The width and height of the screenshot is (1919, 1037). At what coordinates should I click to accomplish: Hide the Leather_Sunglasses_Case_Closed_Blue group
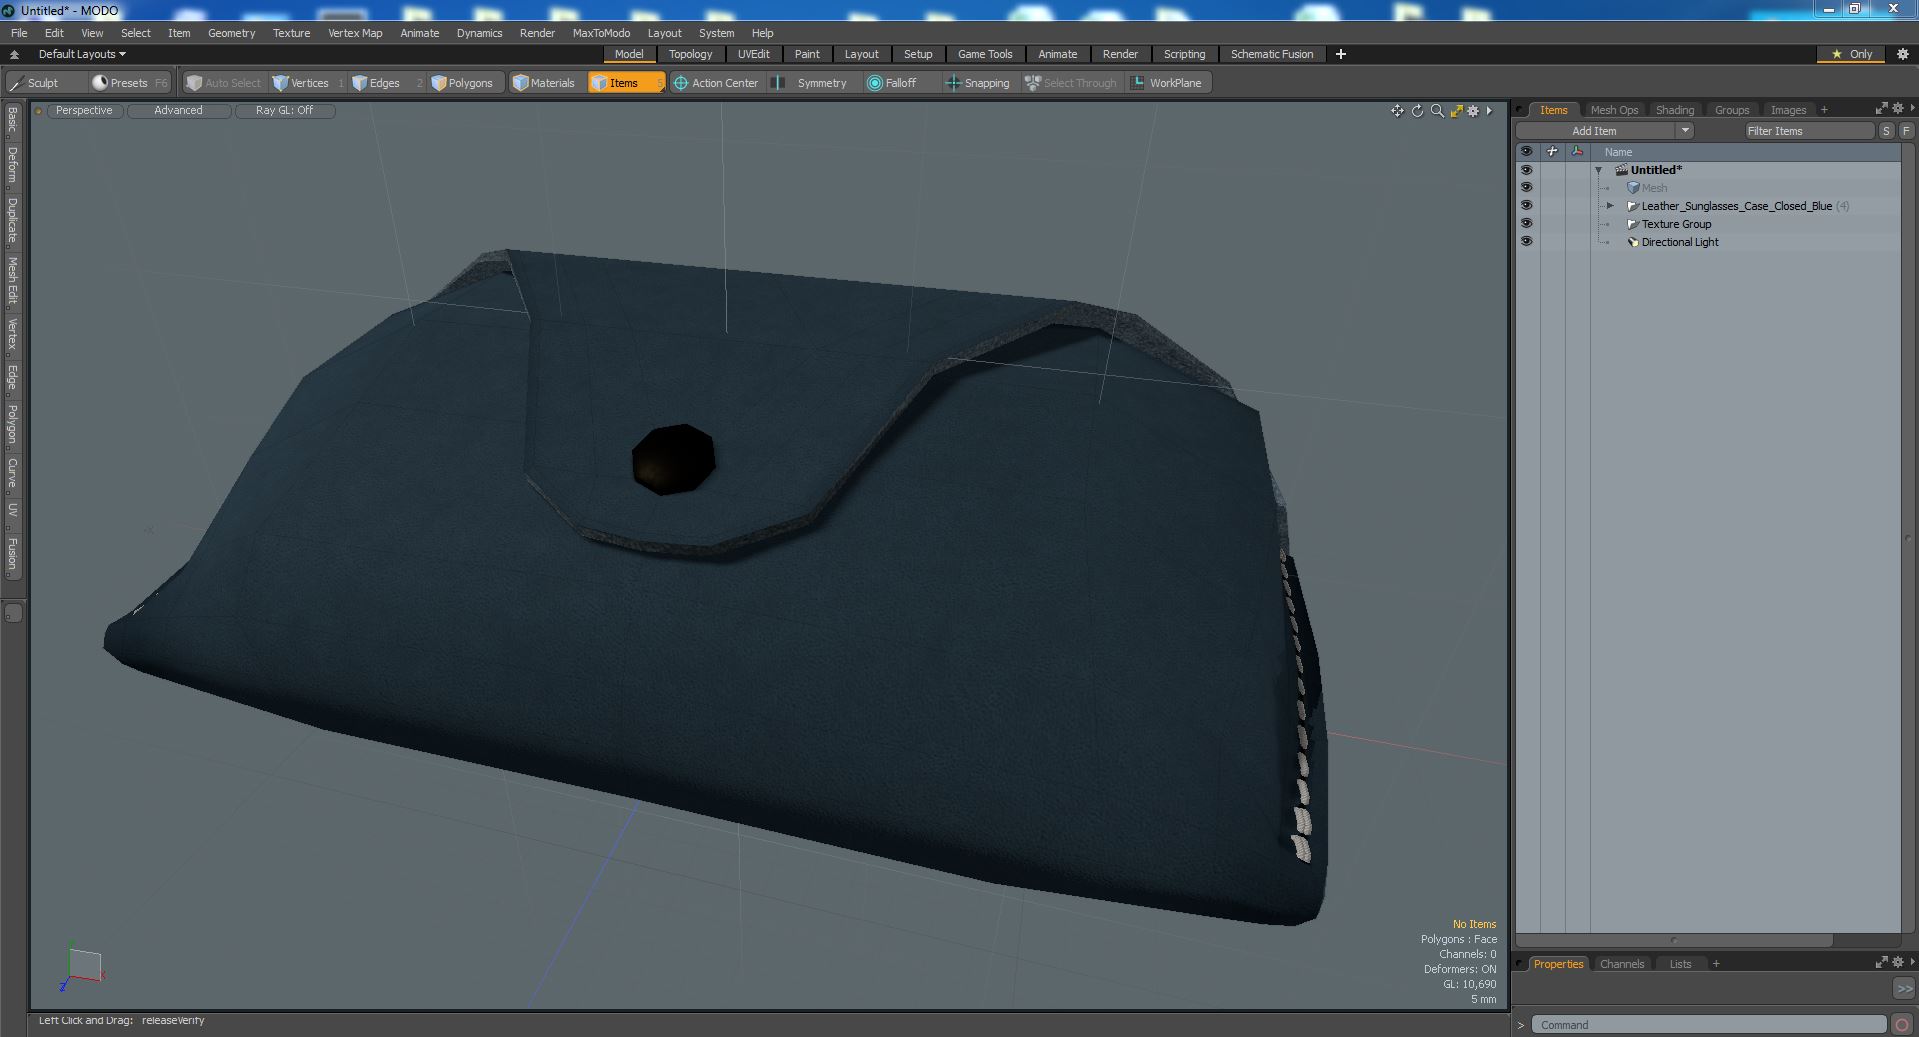pyautogui.click(x=1526, y=206)
